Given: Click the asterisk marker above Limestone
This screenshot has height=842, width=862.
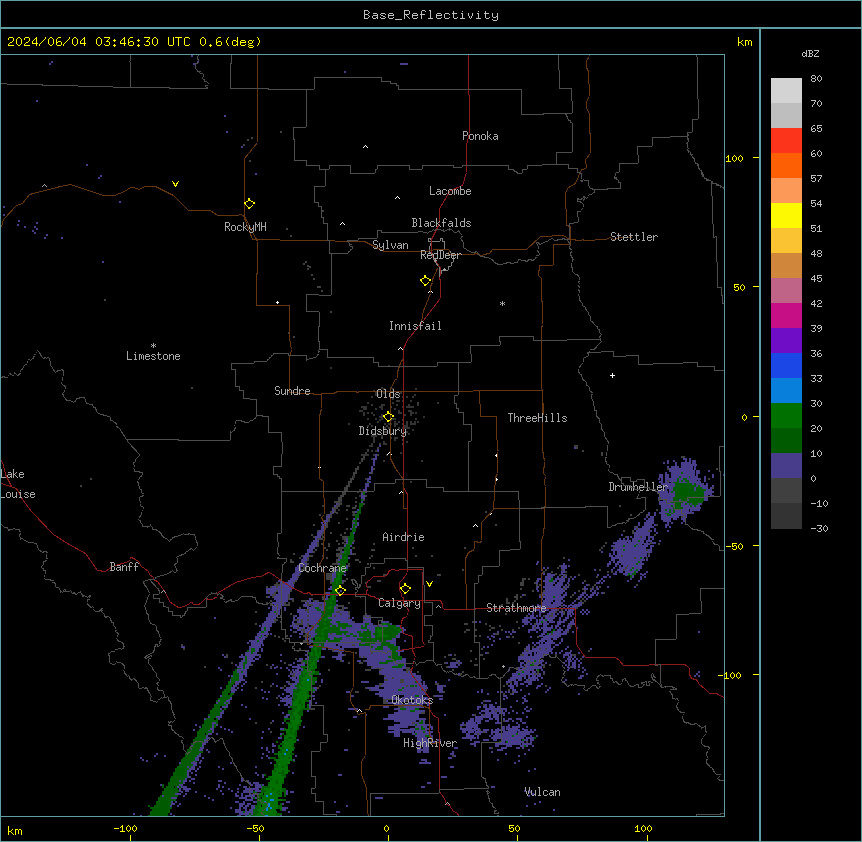Looking at the screenshot, I should coord(153,346).
